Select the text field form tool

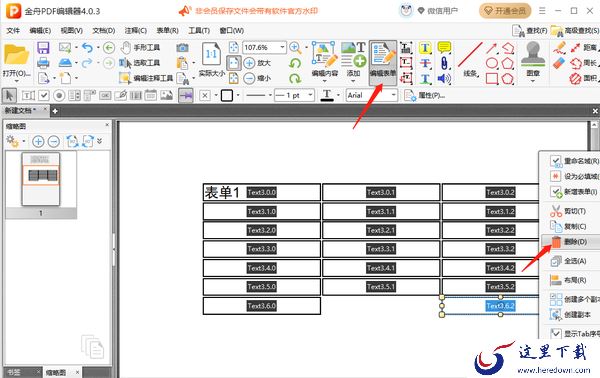tap(28, 95)
